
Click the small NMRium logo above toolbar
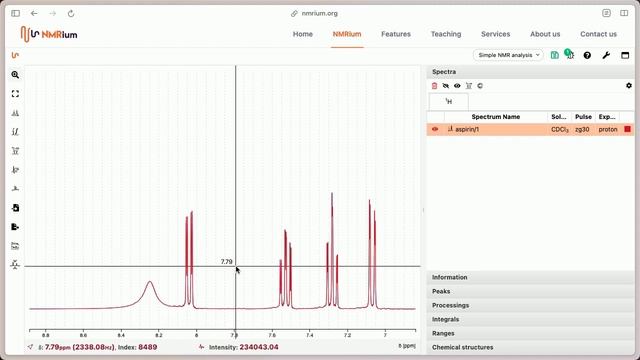pyautogui.click(x=15, y=55)
